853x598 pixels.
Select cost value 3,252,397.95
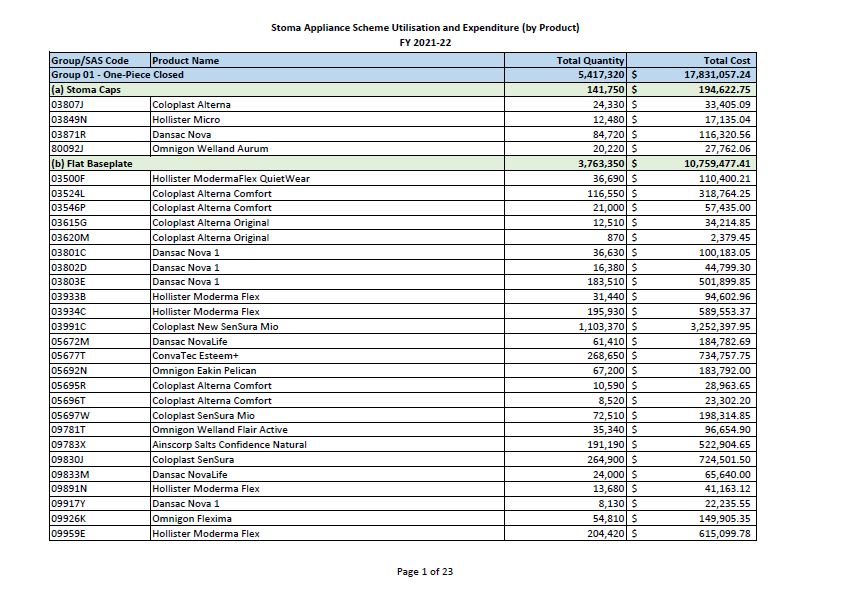click(x=691, y=326)
